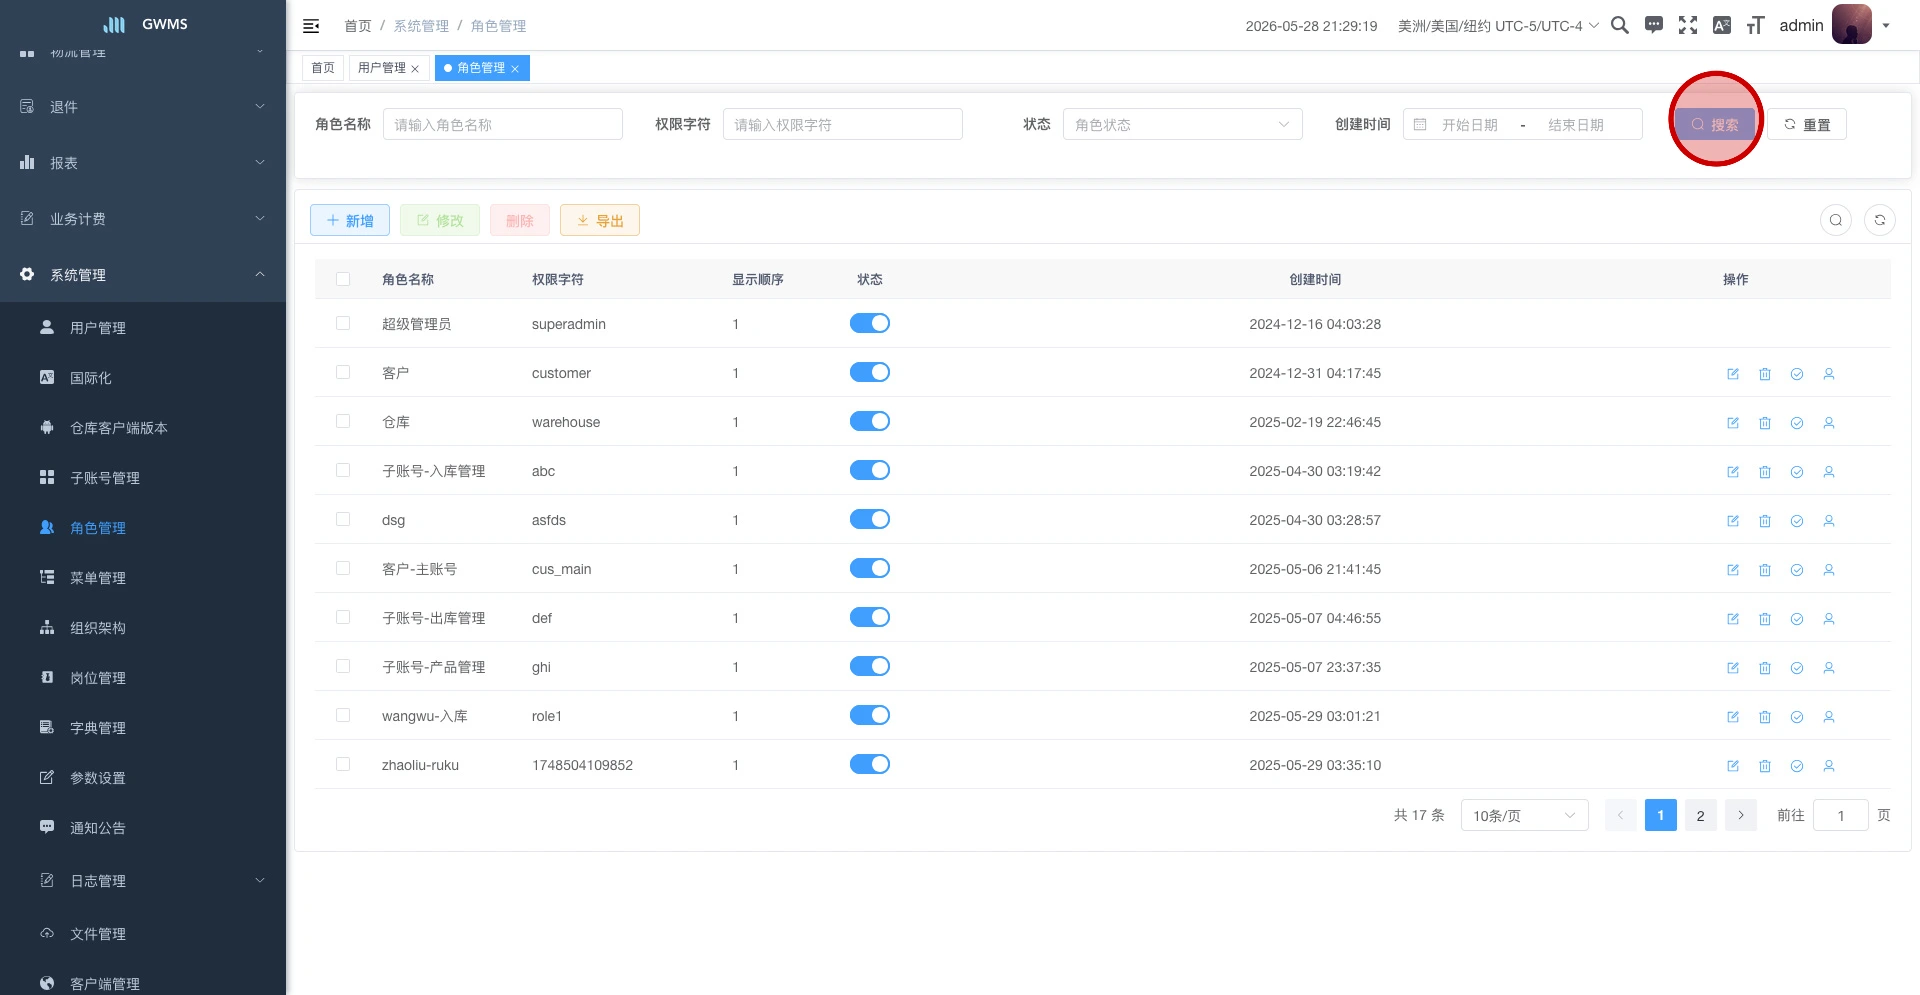Viewport: 1920px width, 995px height.
Task: Open data permission icon for warehouse row
Action: (1797, 423)
